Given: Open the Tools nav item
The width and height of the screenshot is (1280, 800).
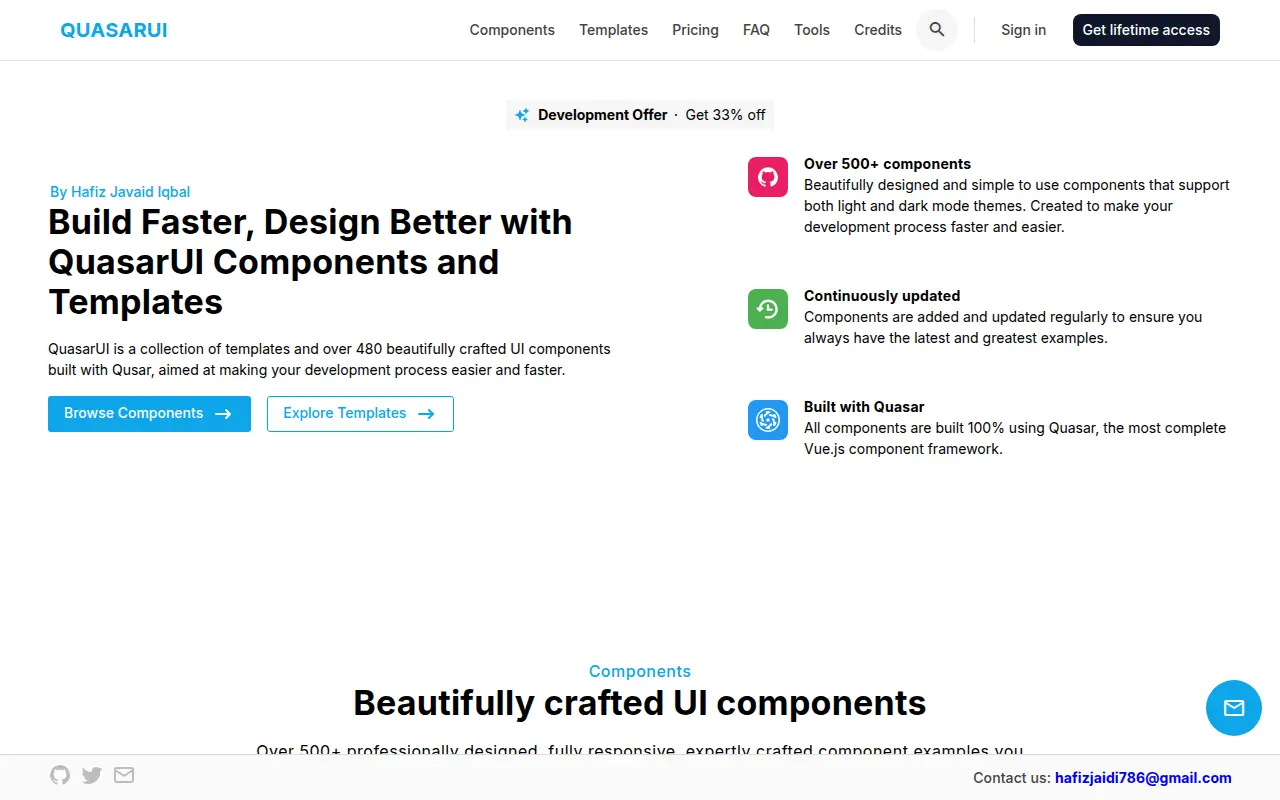Looking at the screenshot, I should tap(812, 30).
